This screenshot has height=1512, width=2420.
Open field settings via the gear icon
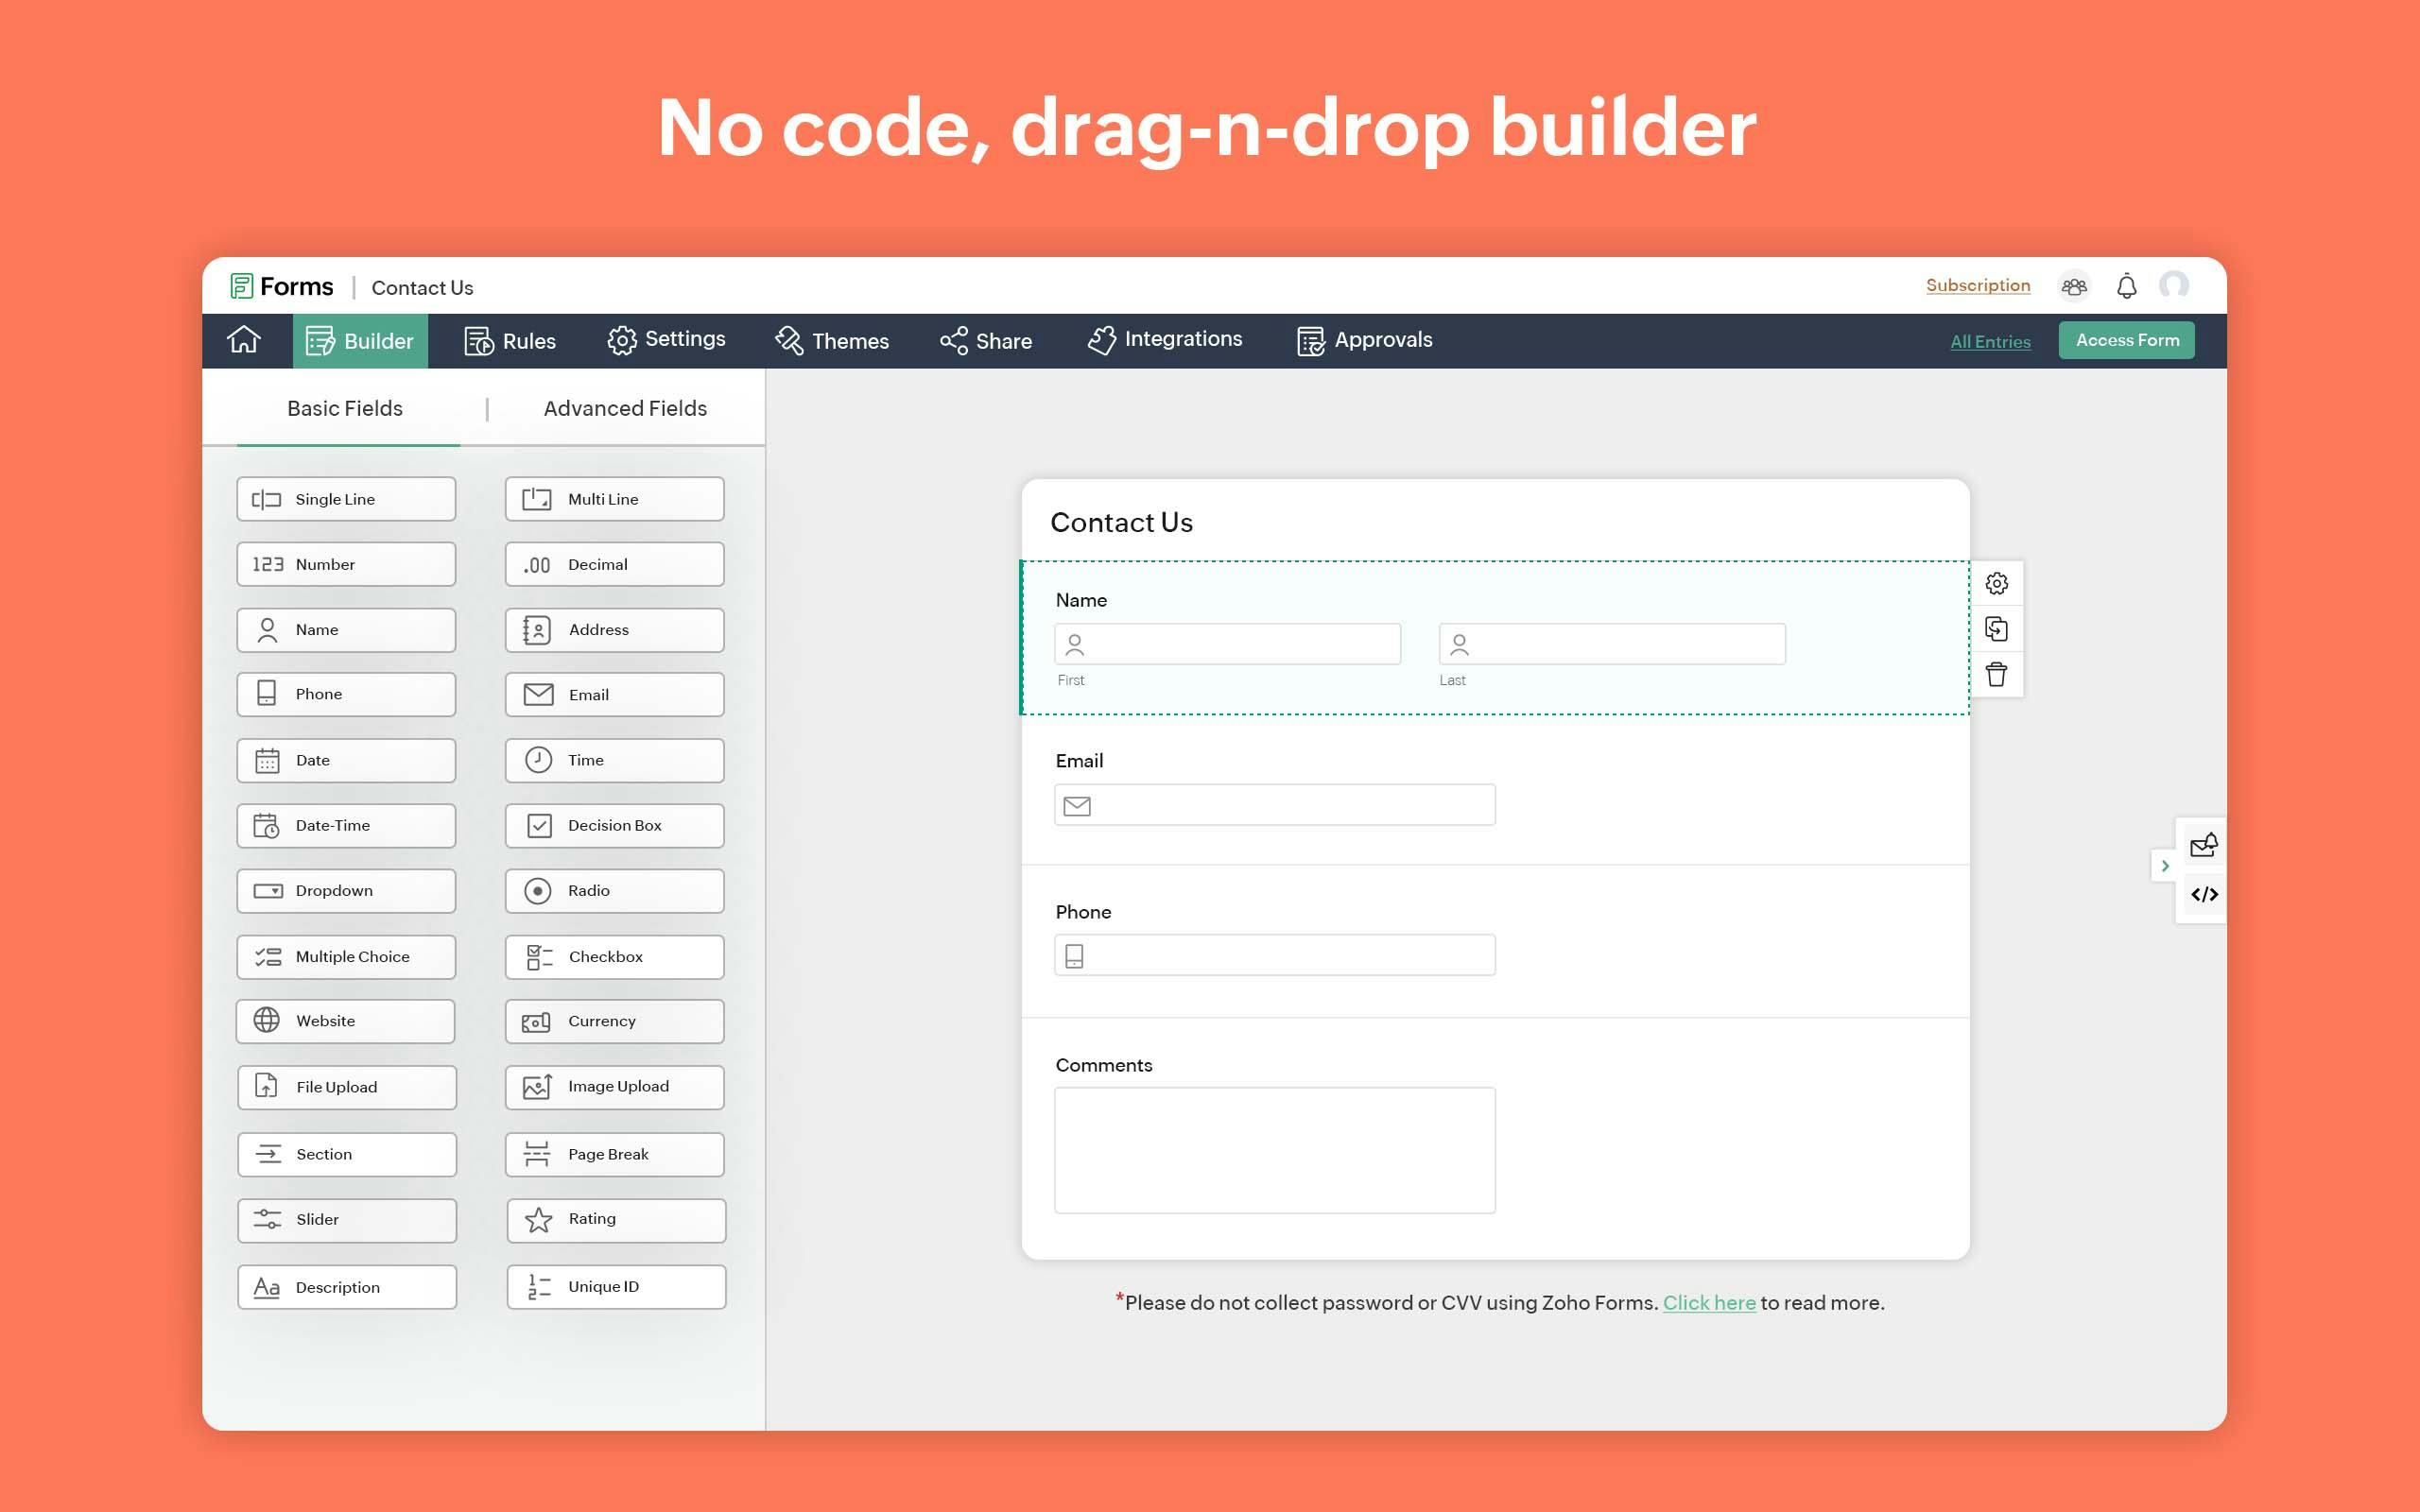(1997, 583)
